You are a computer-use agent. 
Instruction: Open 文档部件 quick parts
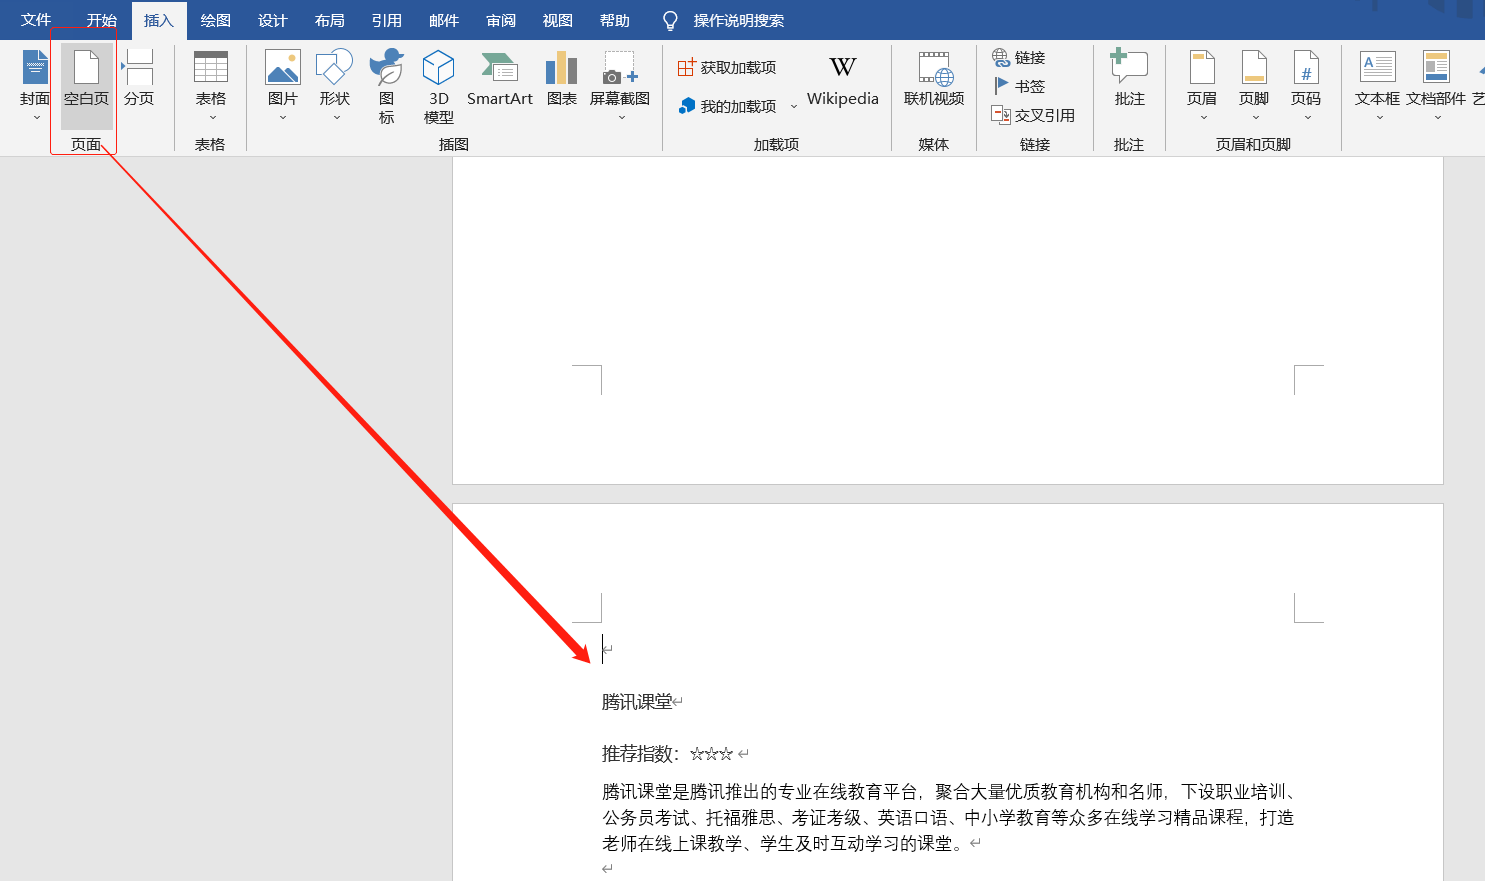click(x=1436, y=86)
